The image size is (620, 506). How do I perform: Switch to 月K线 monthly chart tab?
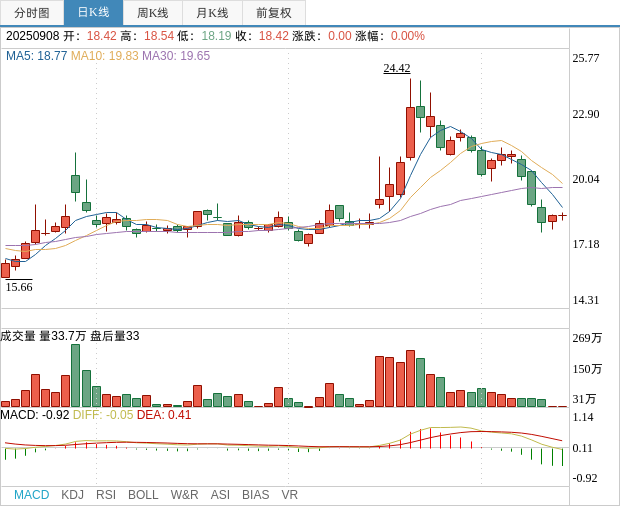pyautogui.click(x=212, y=13)
